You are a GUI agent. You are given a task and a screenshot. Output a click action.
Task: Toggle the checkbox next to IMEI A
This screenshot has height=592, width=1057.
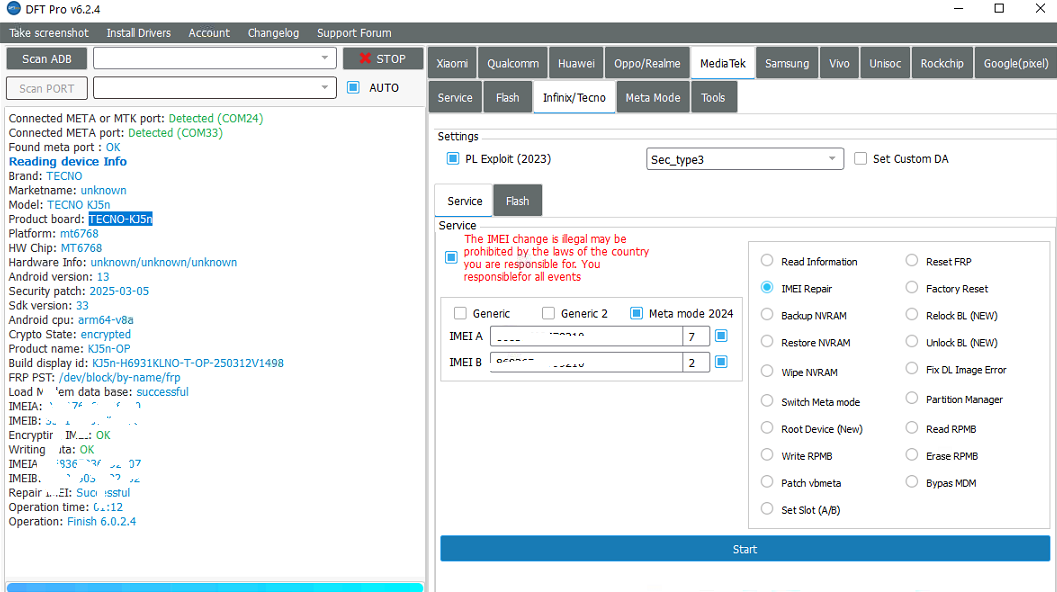point(721,336)
